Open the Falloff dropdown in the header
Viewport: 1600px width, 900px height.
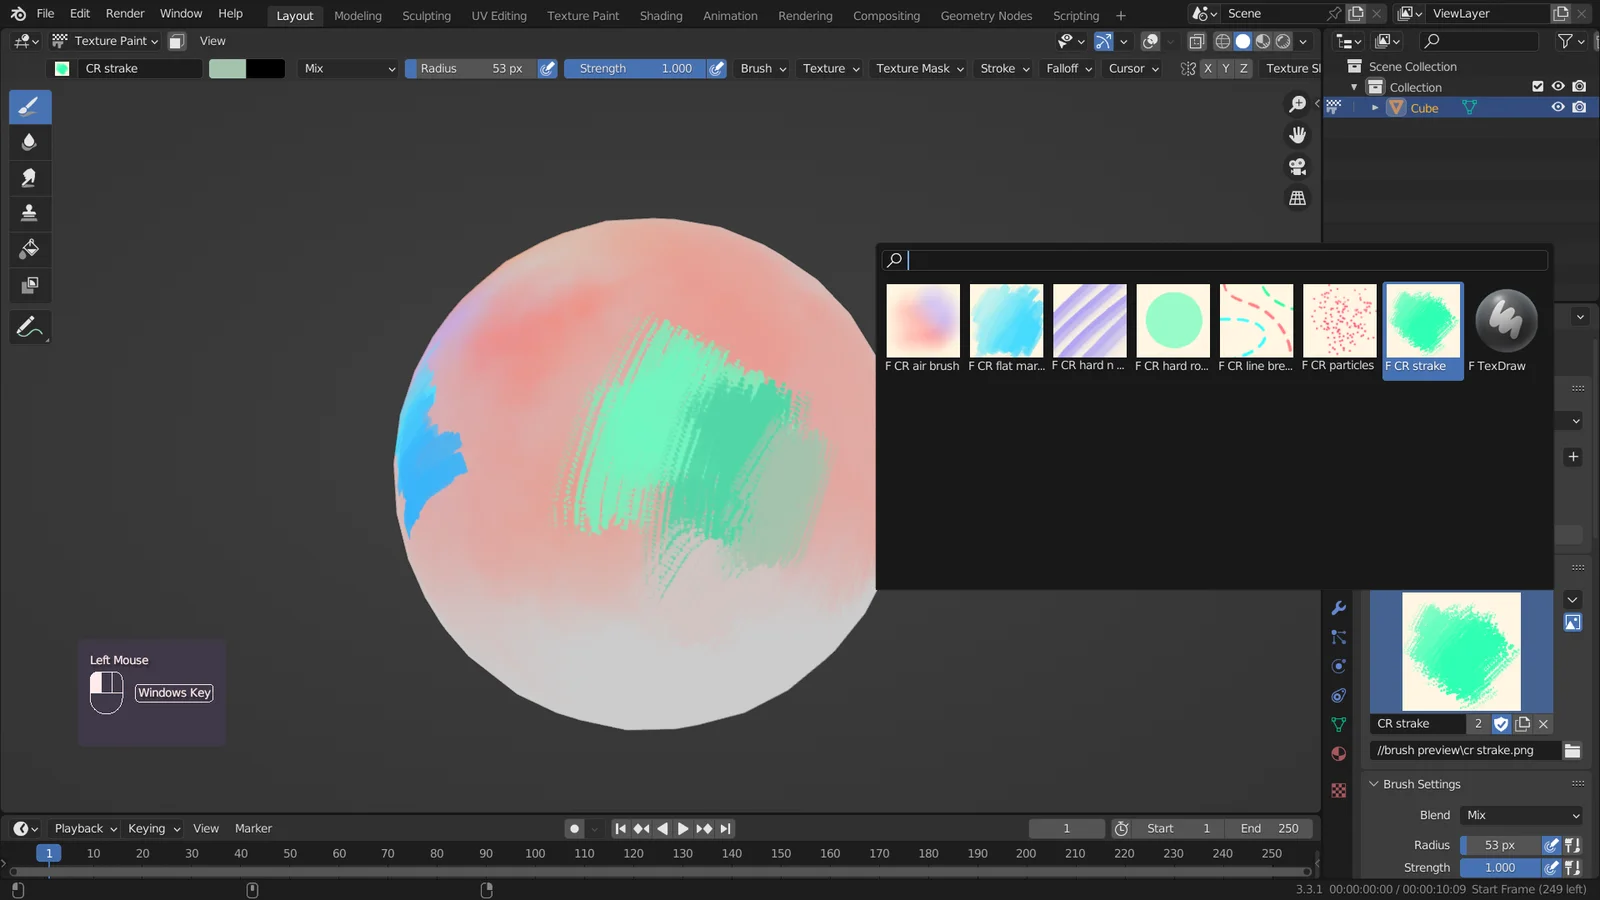[1066, 68]
